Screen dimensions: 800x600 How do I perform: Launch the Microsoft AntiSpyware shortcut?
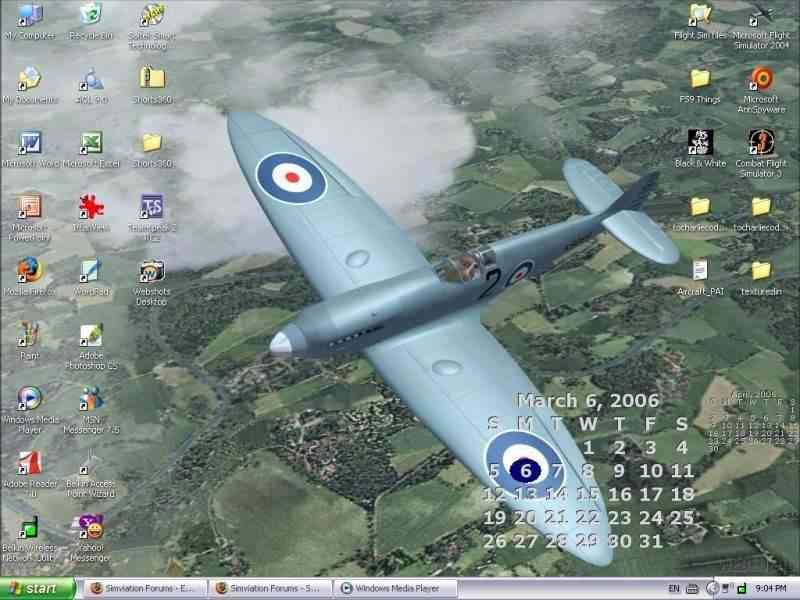click(761, 78)
